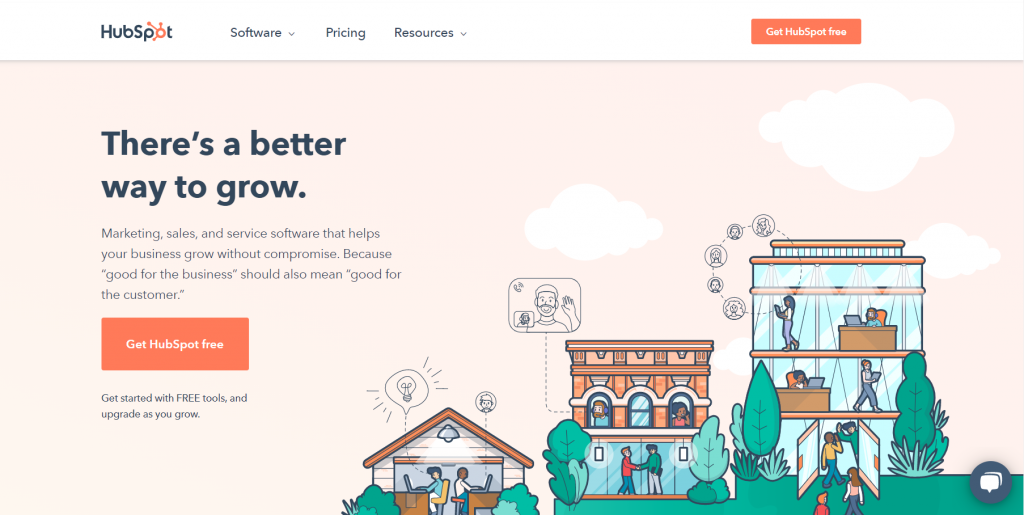
Task: Click the topmost avatar circle near tower
Action: click(763, 226)
